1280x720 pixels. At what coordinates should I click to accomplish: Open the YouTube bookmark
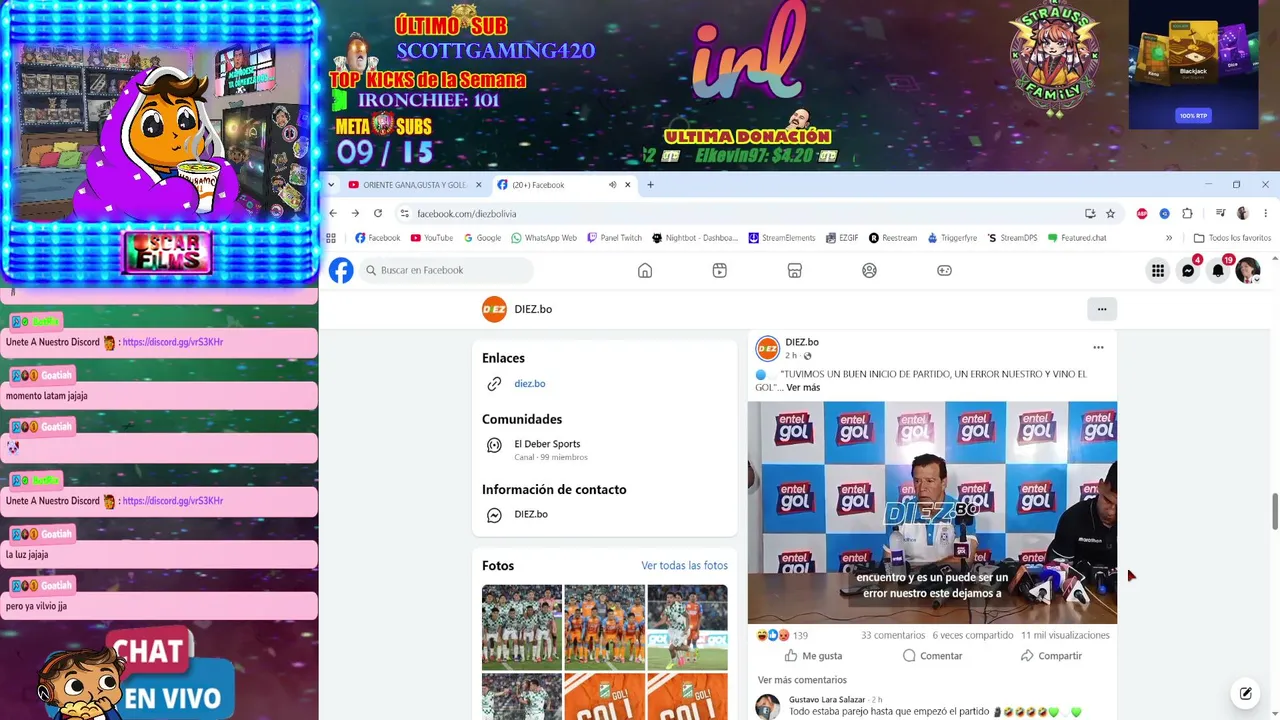coord(432,238)
